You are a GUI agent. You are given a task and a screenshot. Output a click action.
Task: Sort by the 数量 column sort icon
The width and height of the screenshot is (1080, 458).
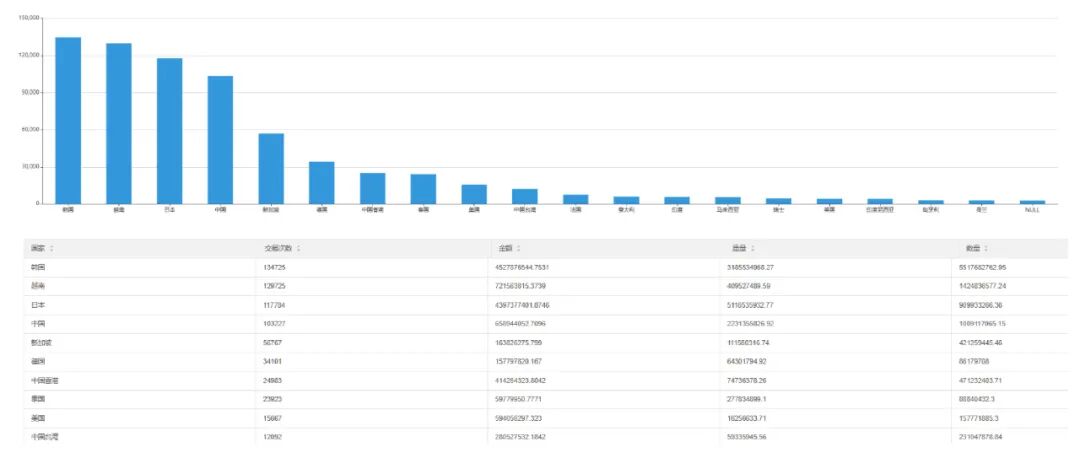pyautogui.click(x=986, y=249)
